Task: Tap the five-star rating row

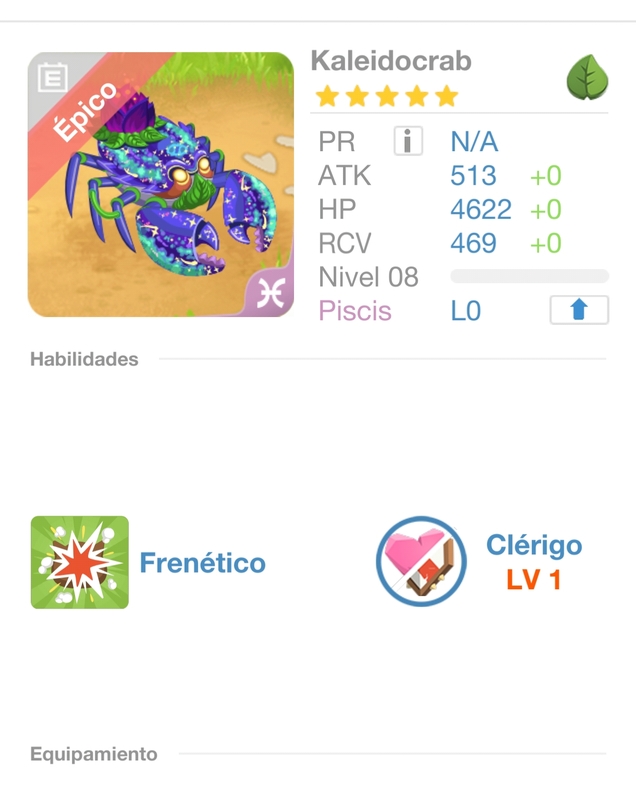Action: coord(387,96)
